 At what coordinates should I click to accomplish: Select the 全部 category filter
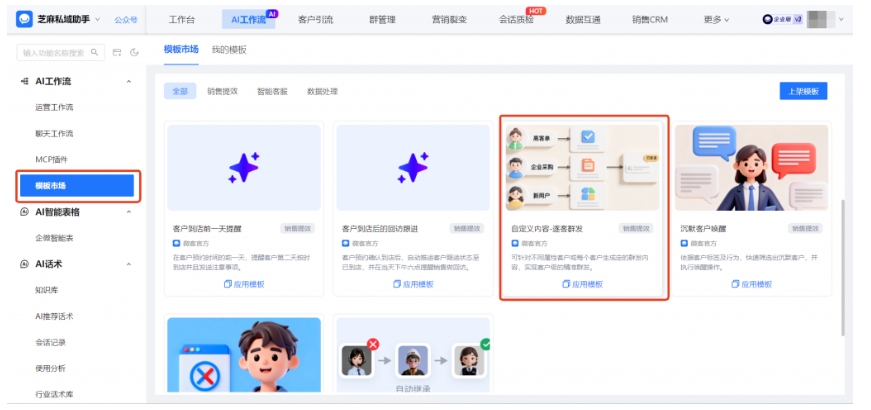pyautogui.click(x=180, y=91)
